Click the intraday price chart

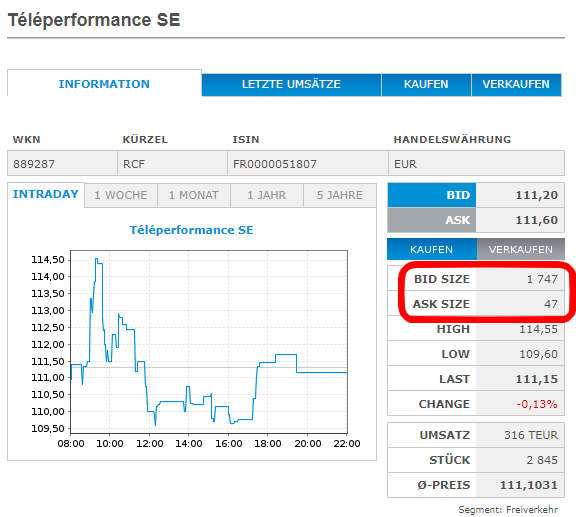209,342
